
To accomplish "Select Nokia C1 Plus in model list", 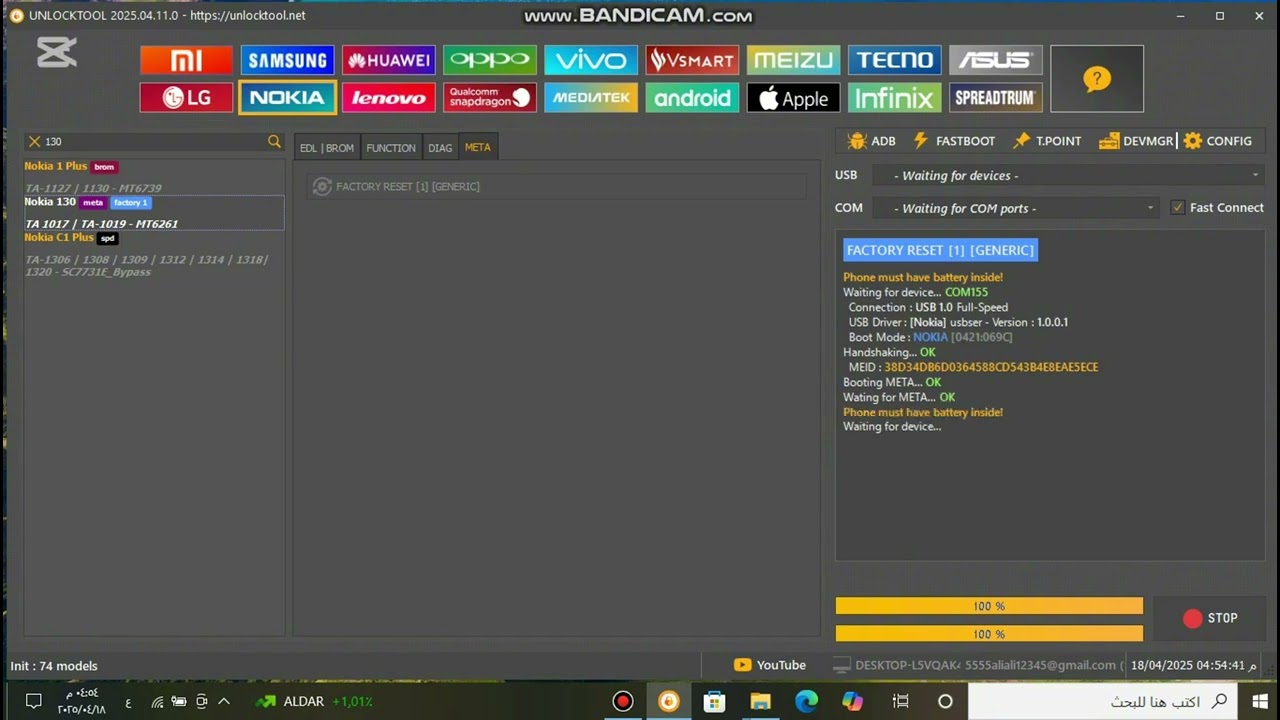I will (154, 255).
